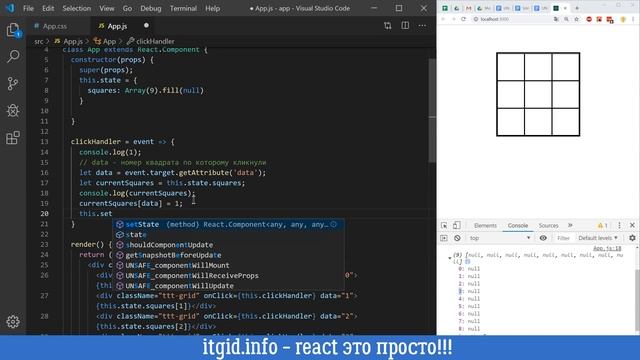This screenshot has height=360, width=640.
Task: Click the browser translate icon
Action: [556, 19]
